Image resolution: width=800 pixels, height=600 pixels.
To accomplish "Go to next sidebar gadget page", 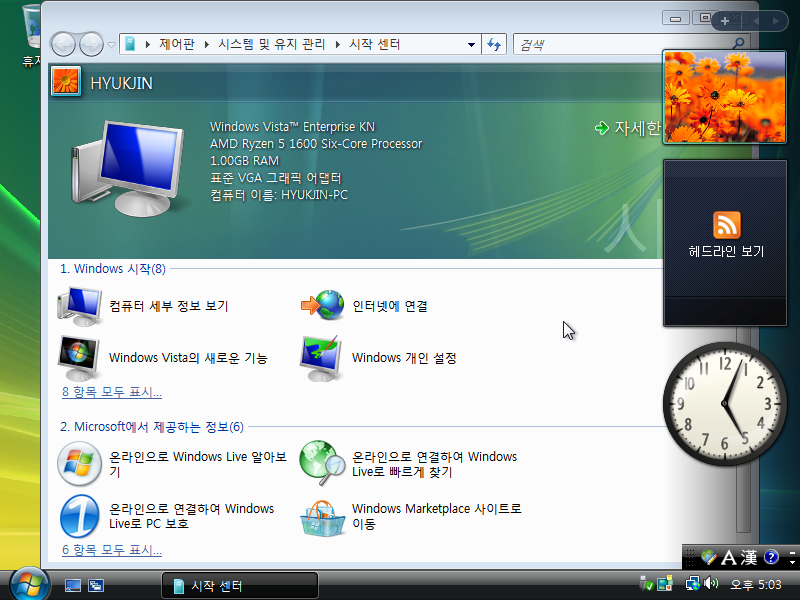I will pyautogui.click(x=776, y=21).
